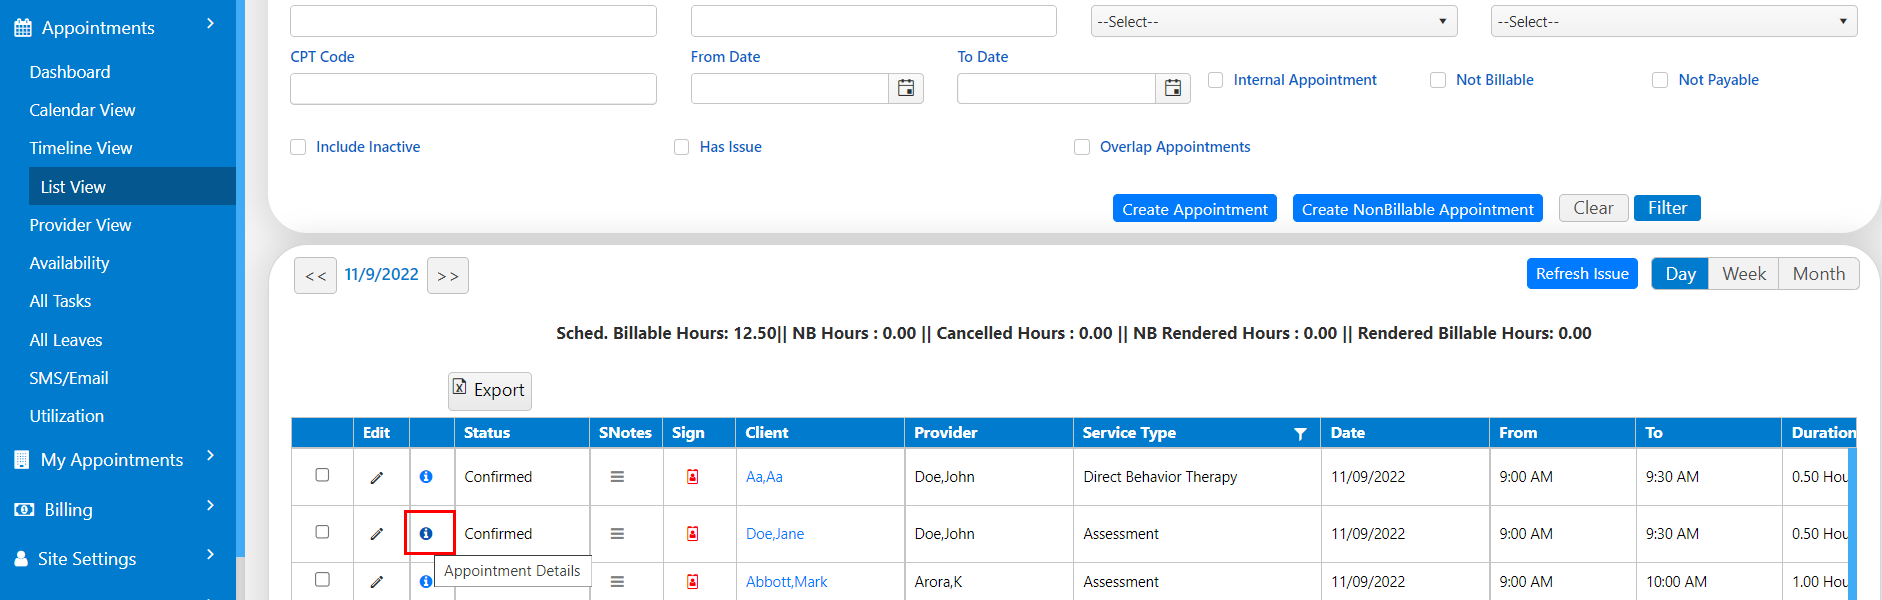Image resolution: width=1882 pixels, height=600 pixels.
Task: Open All Leaves in sidebar
Action: click(66, 340)
